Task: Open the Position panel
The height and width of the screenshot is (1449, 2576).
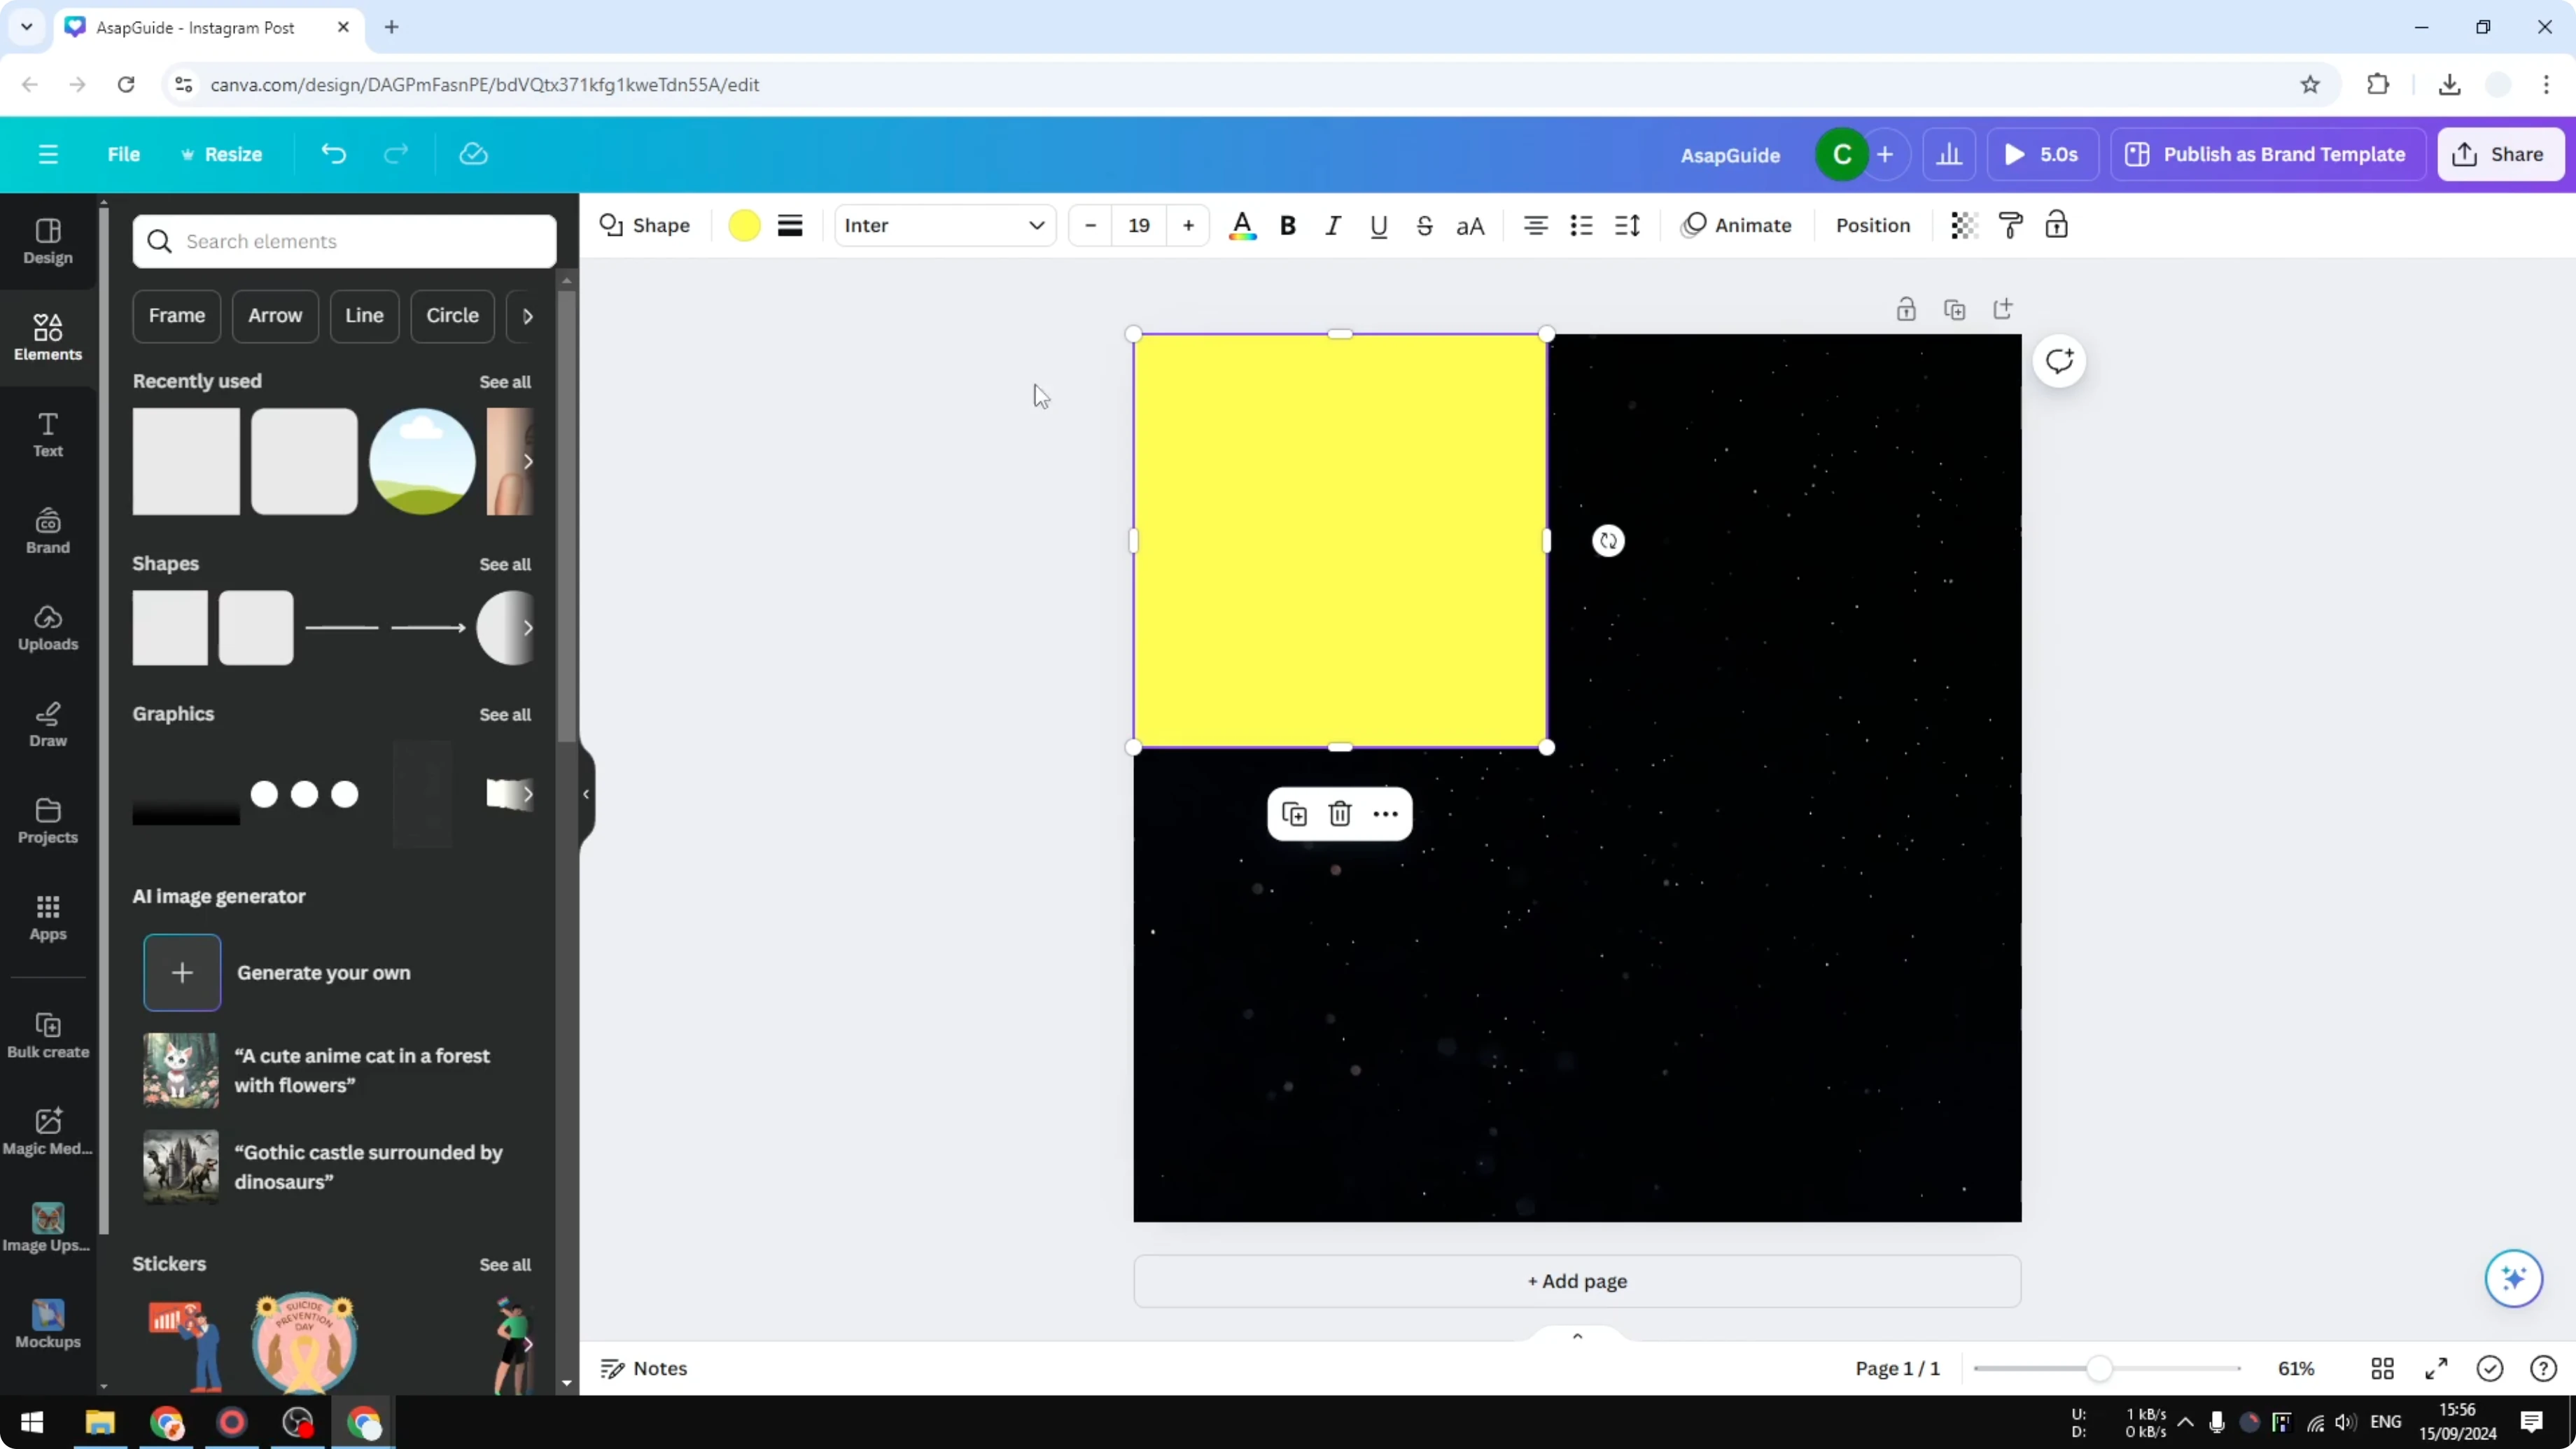Action: (x=1873, y=225)
